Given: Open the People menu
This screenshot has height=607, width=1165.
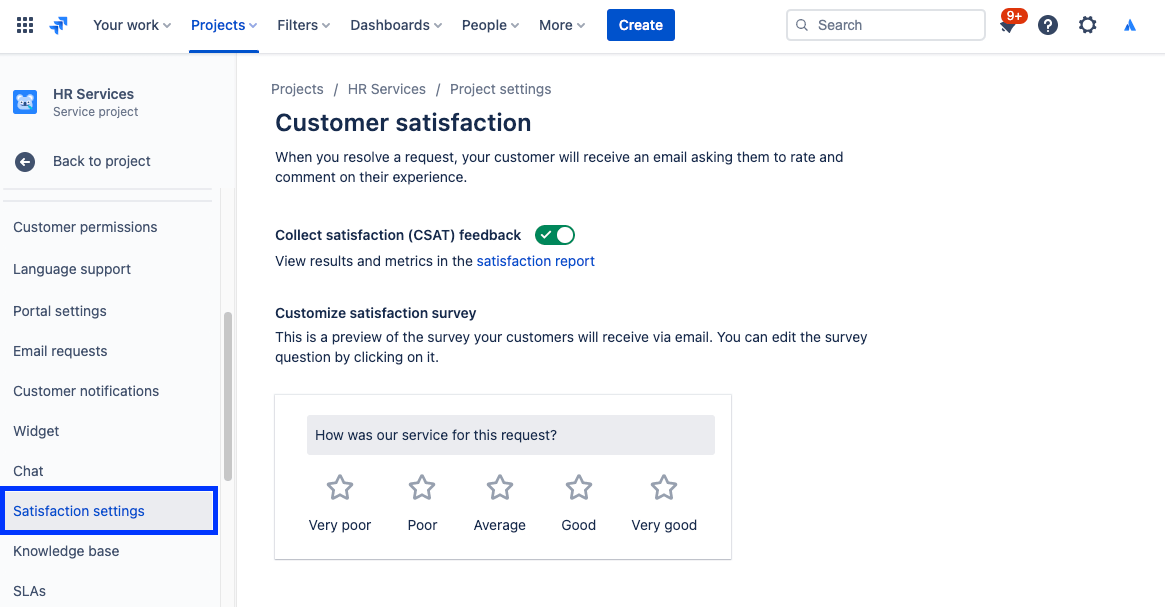Looking at the screenshot, I should click(x=489, y=24).
